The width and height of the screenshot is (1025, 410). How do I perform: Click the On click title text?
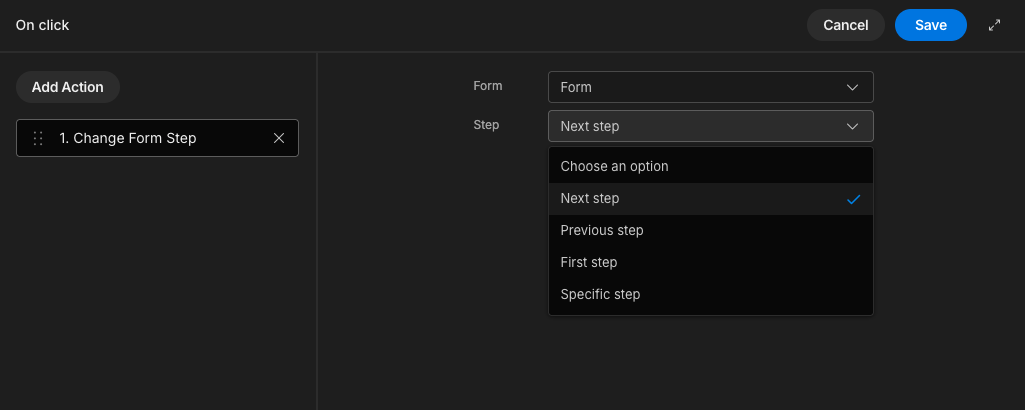tap(42, 25)
